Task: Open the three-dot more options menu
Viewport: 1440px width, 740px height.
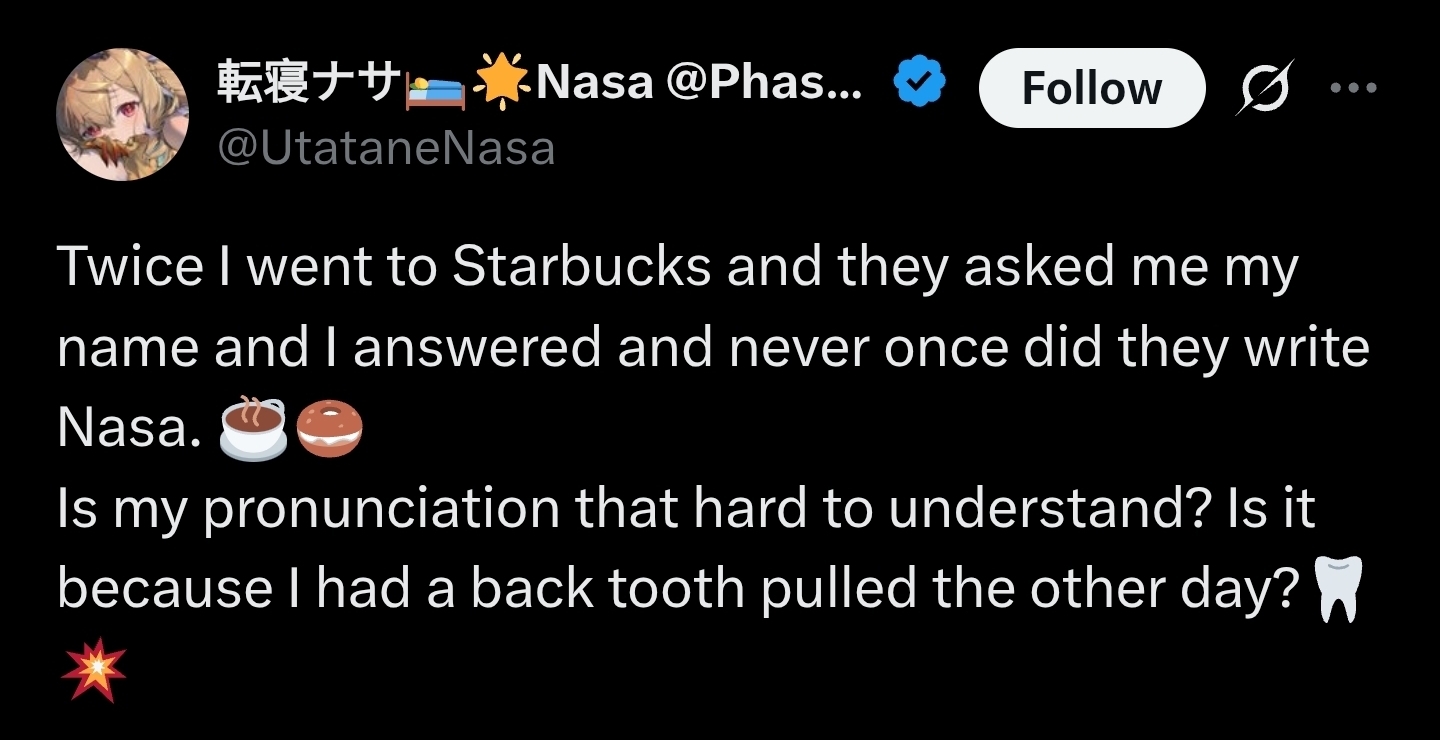Action: click(x=1353, y=87)
